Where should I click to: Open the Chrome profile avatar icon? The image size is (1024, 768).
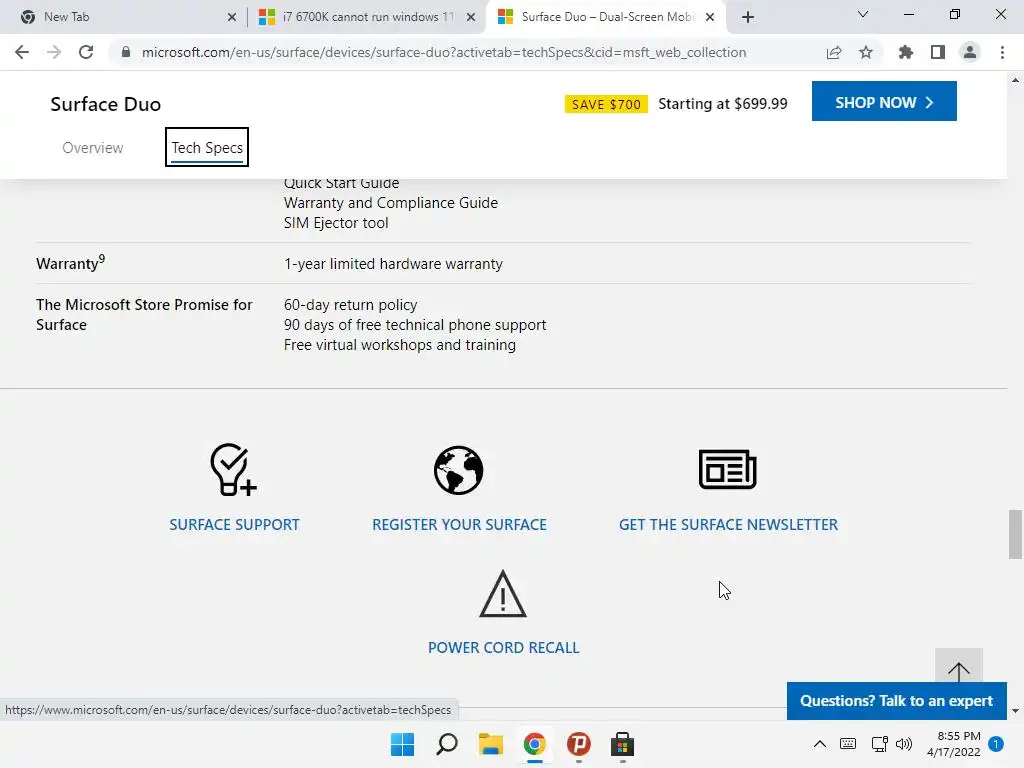(970, 52)
